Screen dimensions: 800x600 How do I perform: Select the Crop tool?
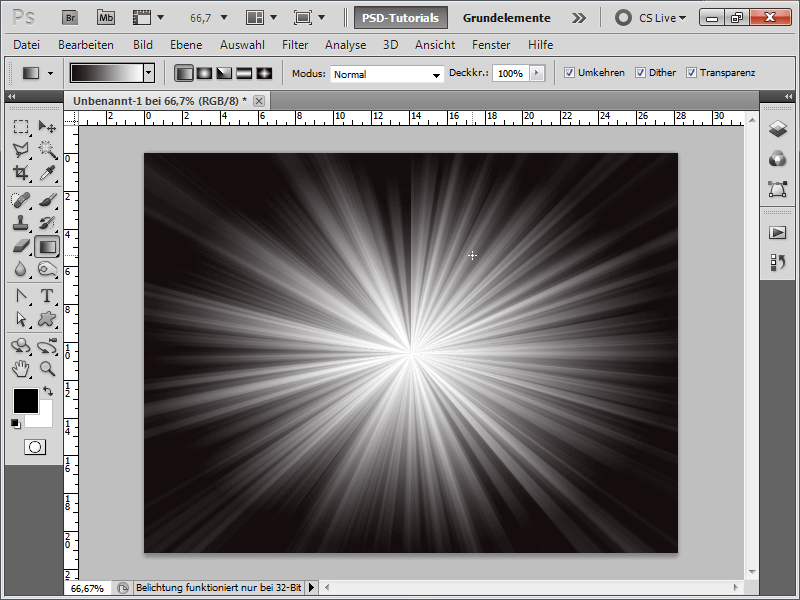click(x=21, y=173)
